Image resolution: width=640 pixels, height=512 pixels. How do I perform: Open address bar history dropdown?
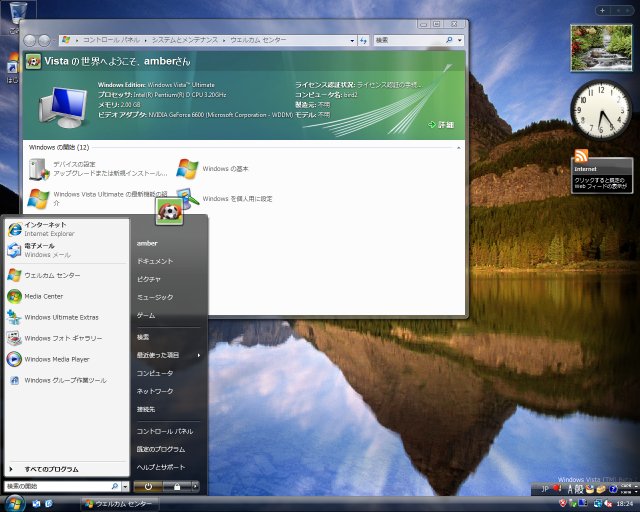click(352, 40)
